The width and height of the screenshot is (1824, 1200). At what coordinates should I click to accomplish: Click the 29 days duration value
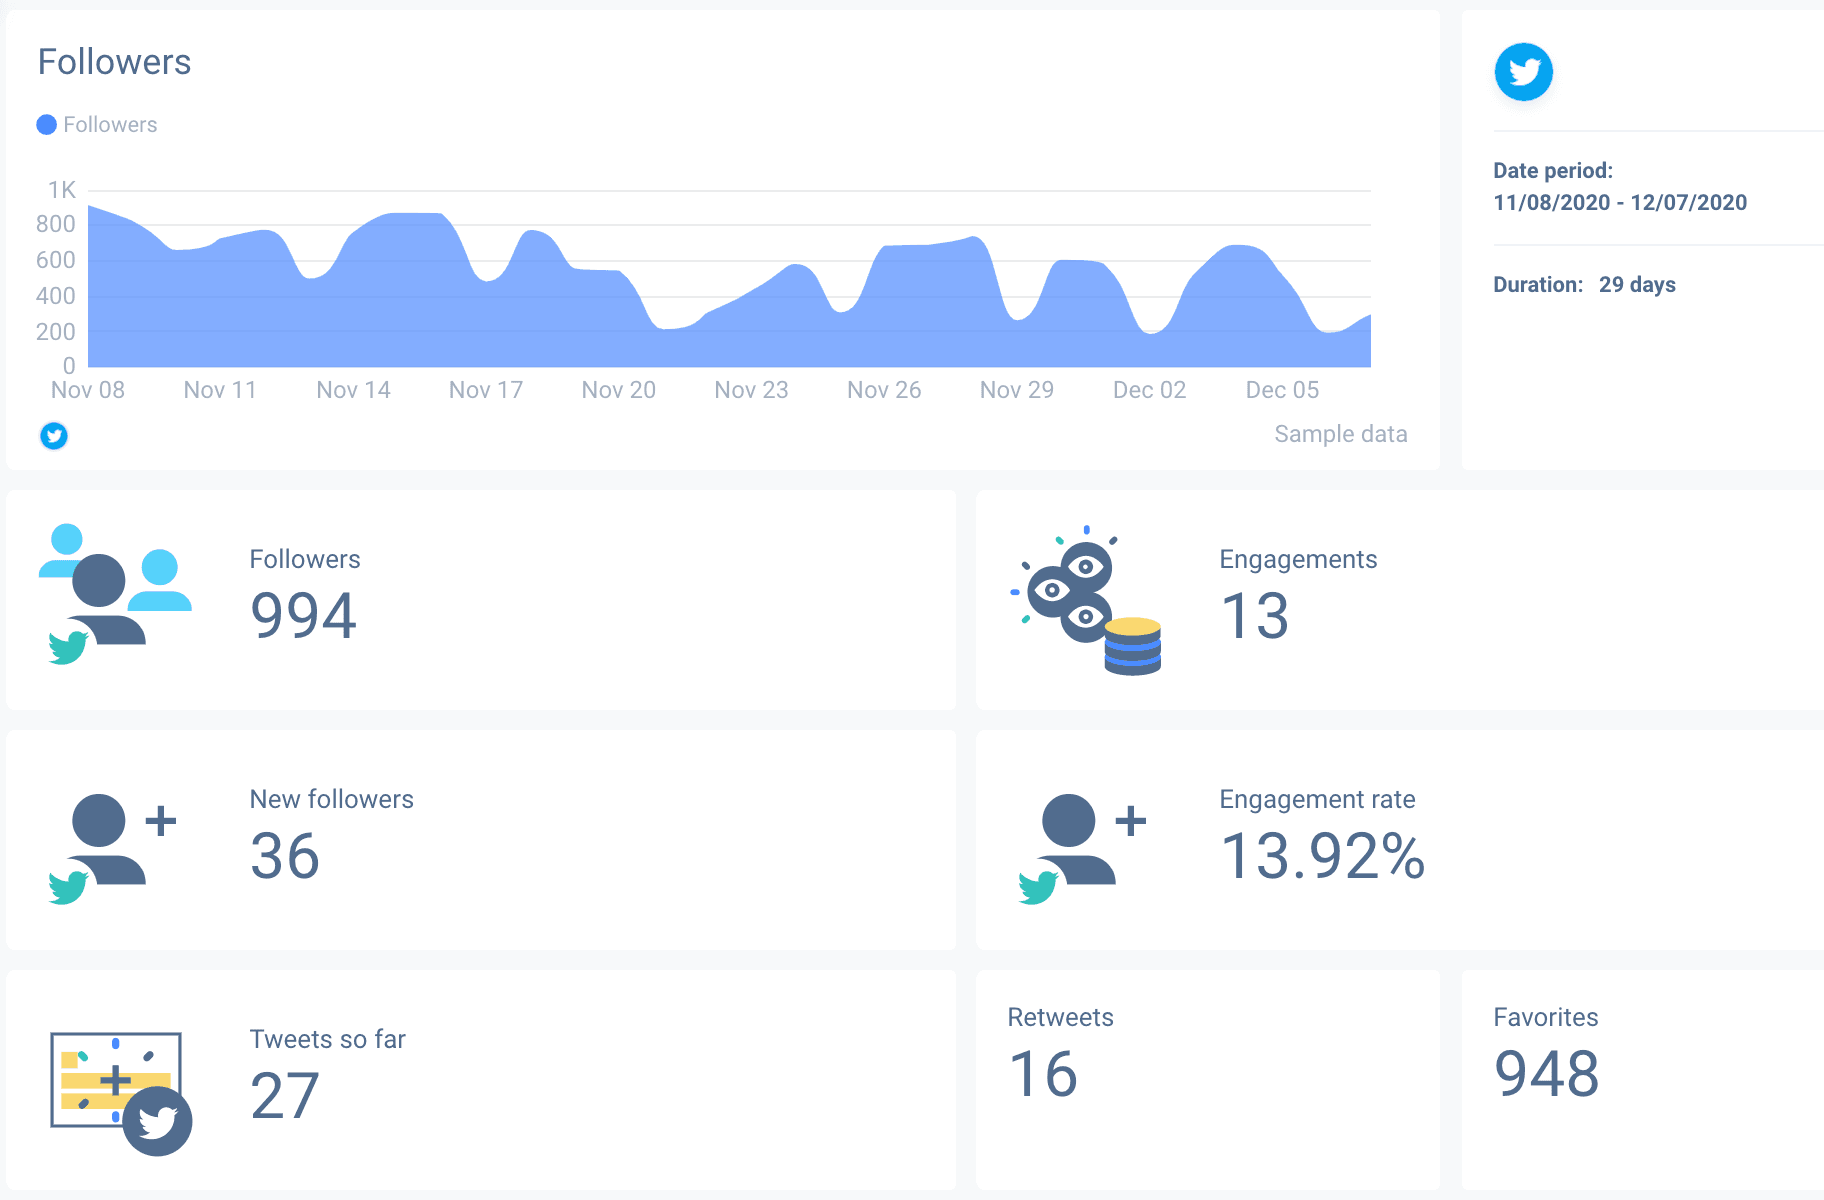click(1637, 285)
